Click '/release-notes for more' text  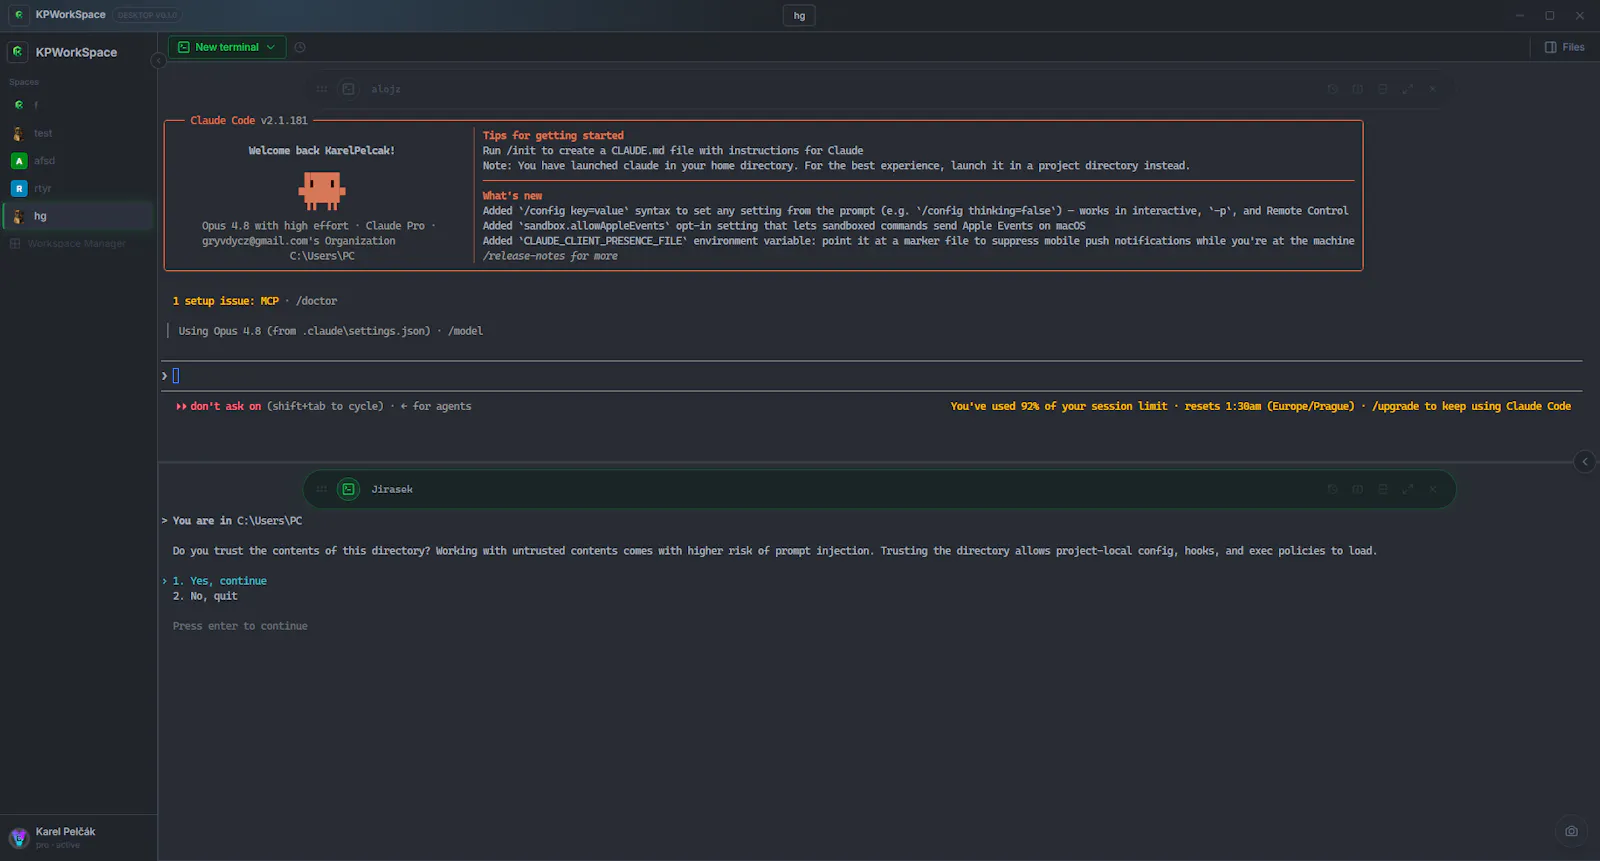(x=550, y=256)
